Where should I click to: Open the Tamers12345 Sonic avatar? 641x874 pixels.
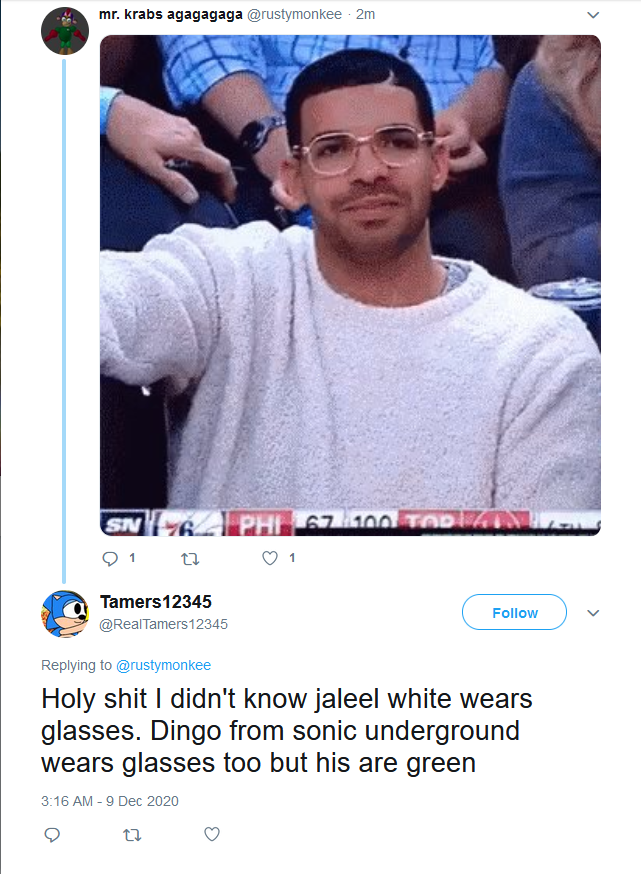click(x=65, y=614)
